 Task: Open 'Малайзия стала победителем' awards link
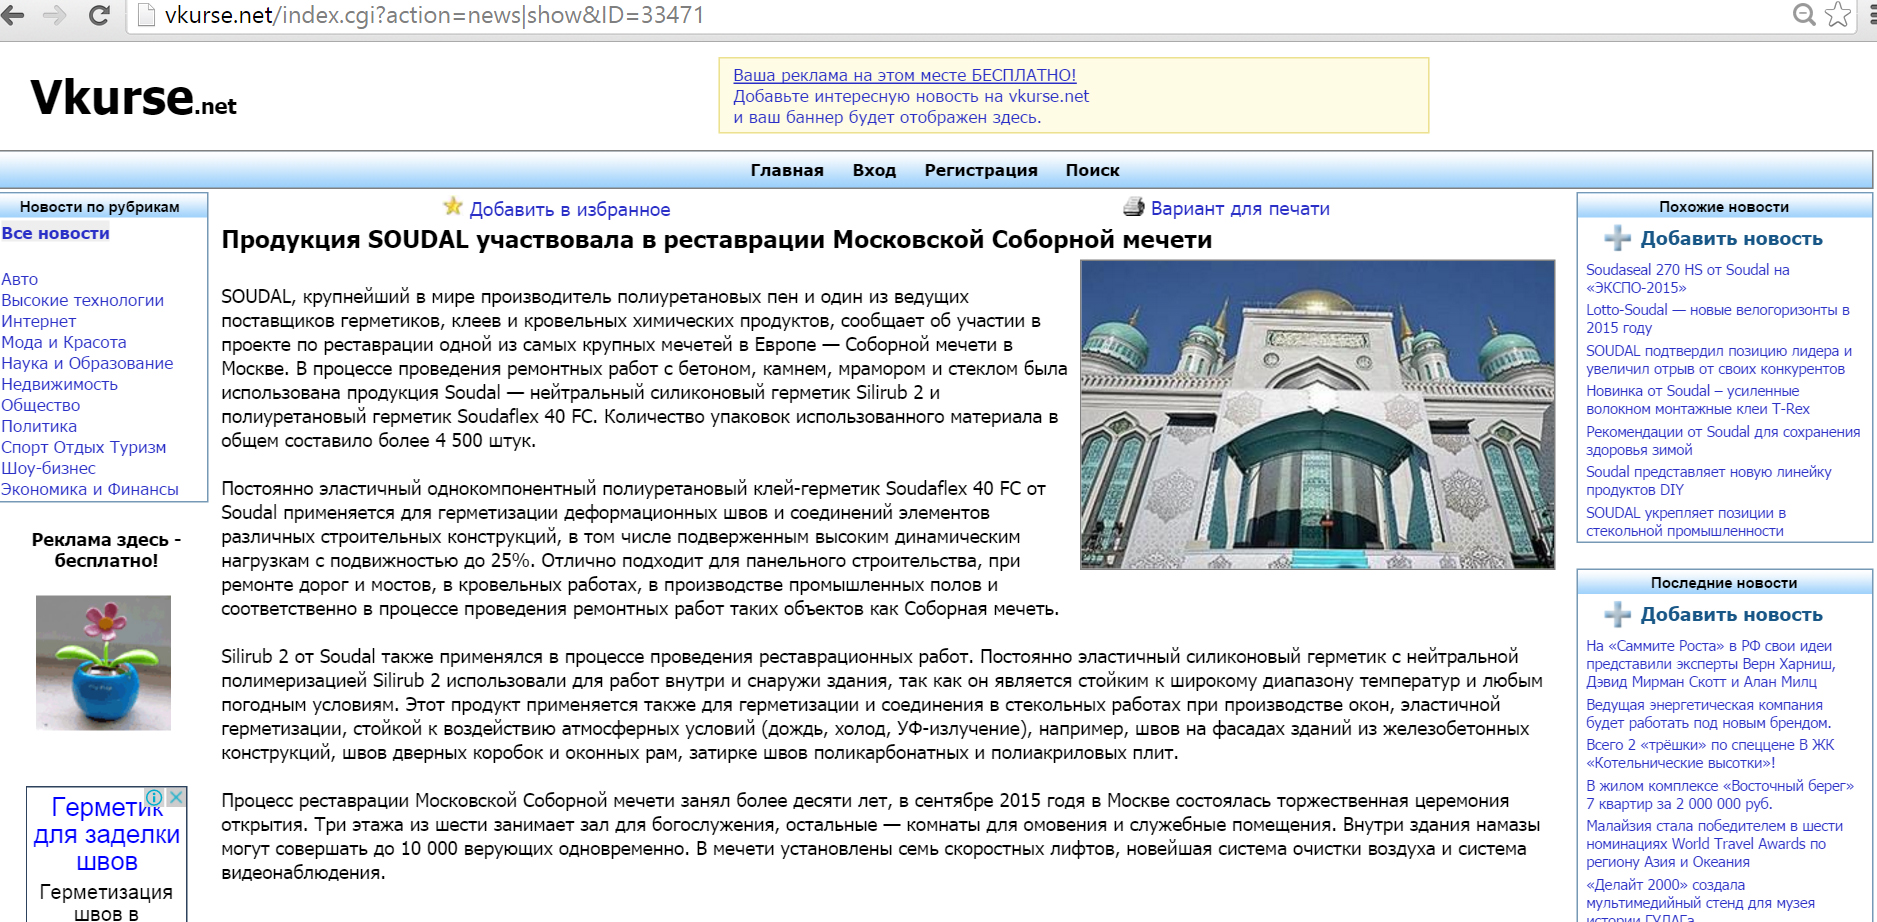[x=1714, y=844]
